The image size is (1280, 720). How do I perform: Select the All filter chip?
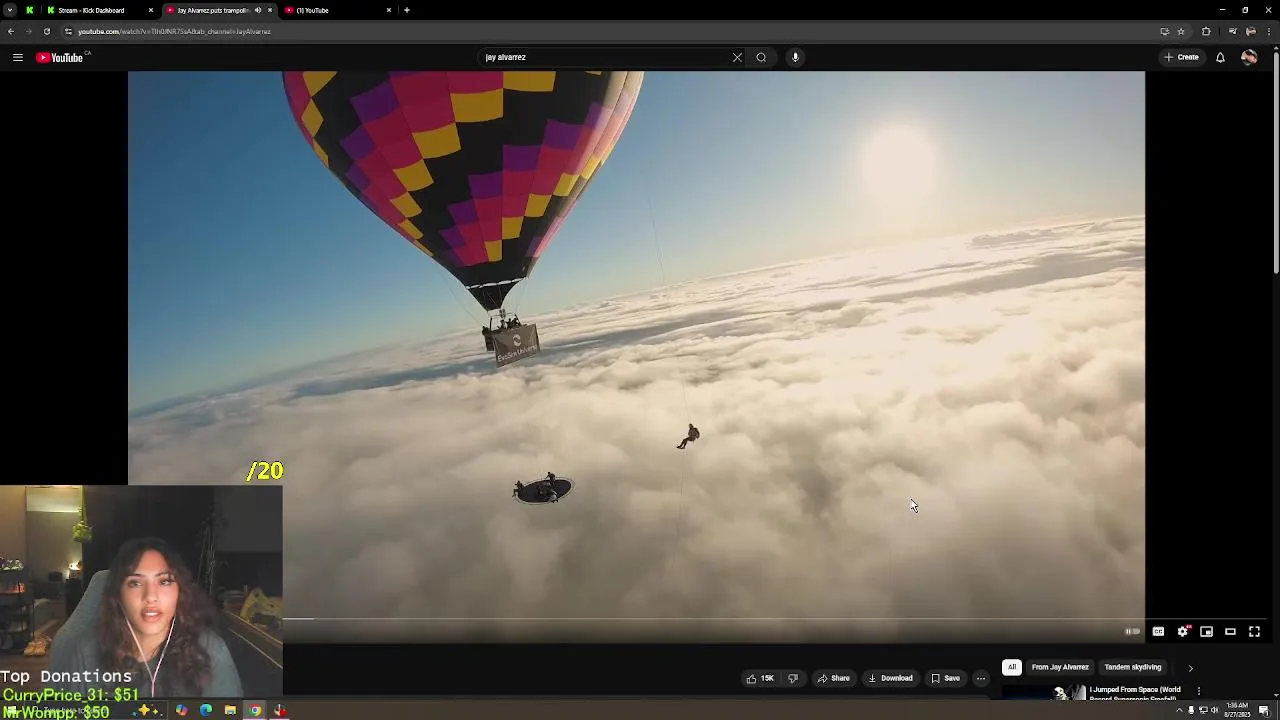coord(1012,667)
